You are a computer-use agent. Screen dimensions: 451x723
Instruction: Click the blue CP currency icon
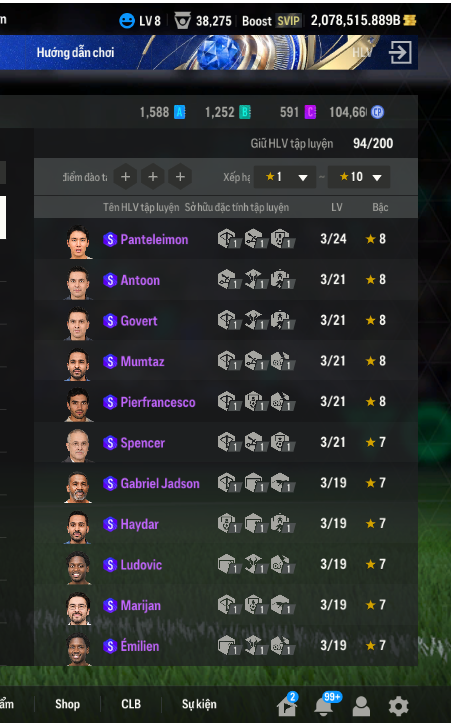point(377,112)
